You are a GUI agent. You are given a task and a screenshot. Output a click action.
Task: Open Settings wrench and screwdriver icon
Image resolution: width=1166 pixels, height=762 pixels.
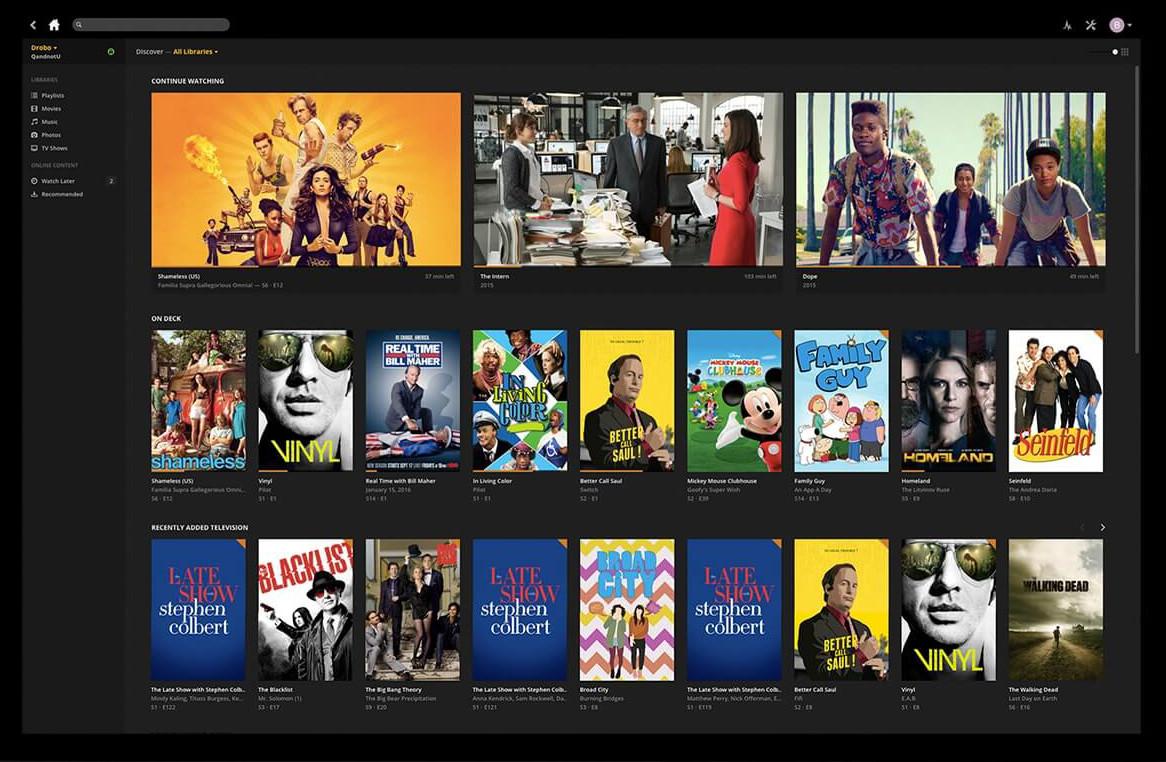[1091, 25]
